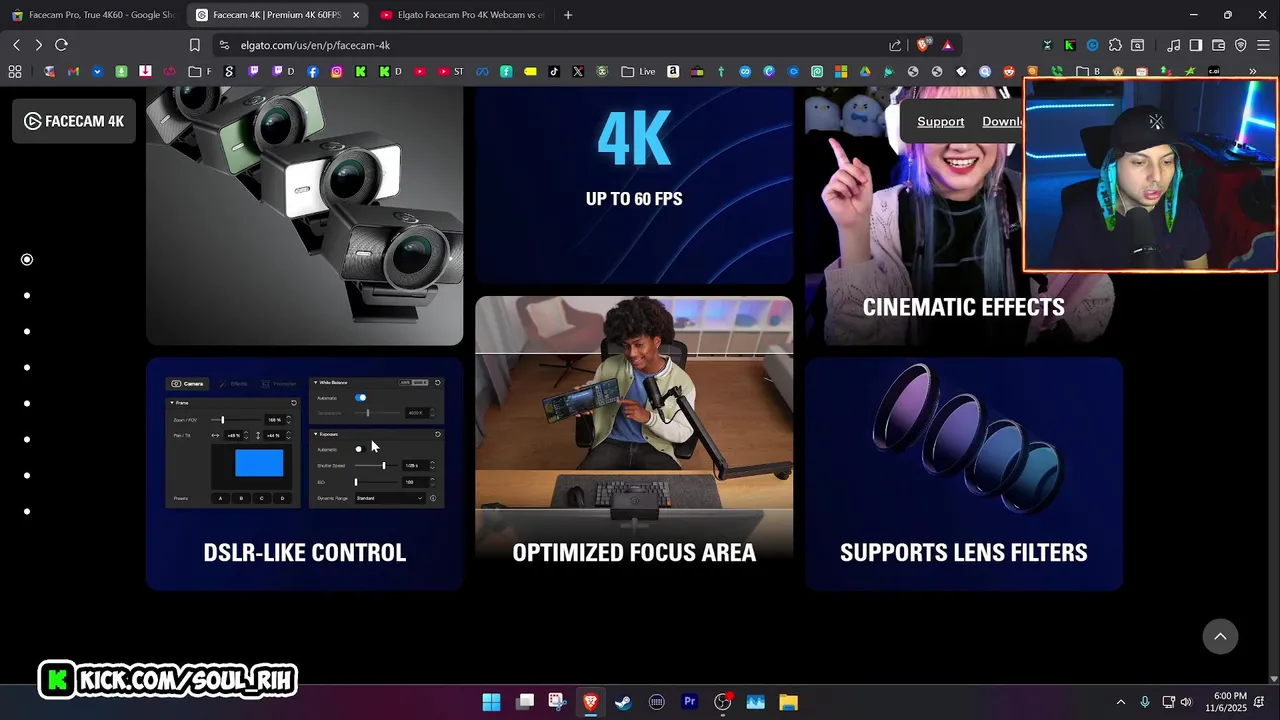
Task: Select the first page section dot
Action: point(27,259)
